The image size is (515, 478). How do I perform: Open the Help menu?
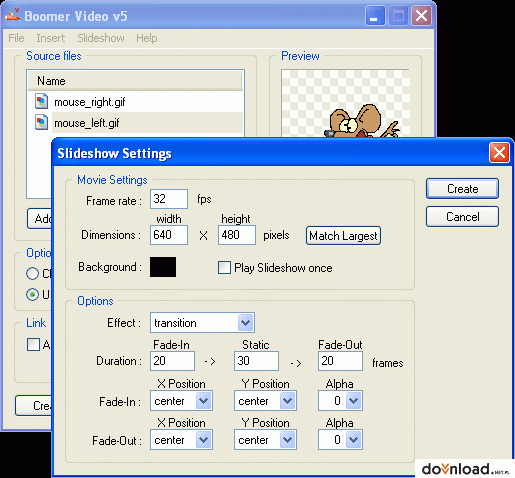pos(147,38)
